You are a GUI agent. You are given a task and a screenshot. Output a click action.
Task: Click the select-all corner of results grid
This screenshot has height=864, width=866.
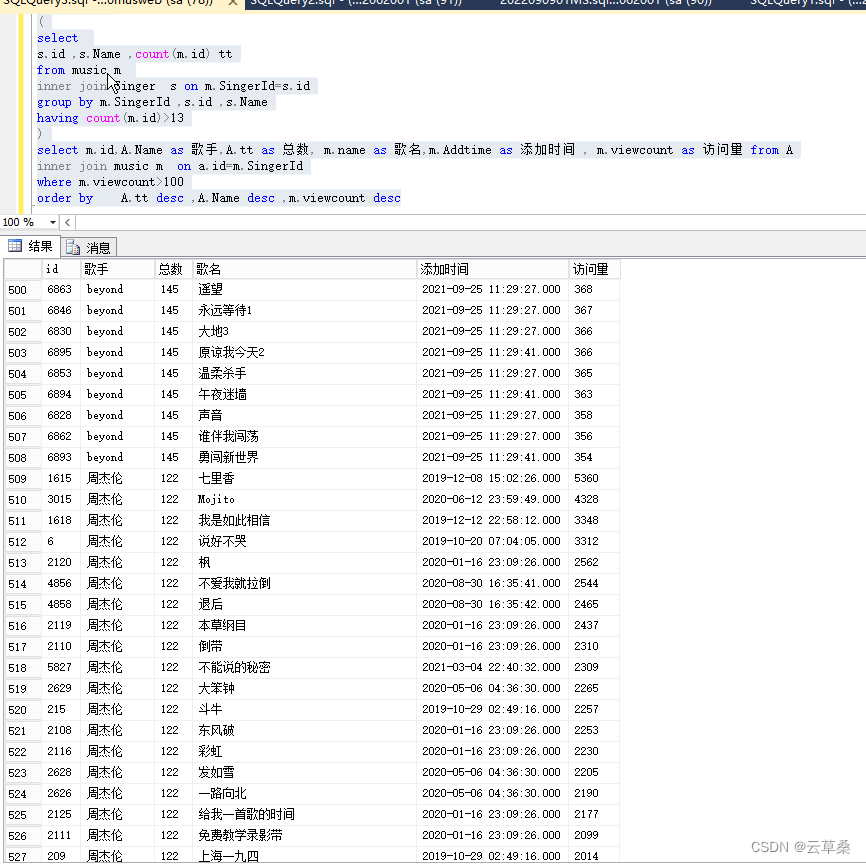(x=23, y=269)
